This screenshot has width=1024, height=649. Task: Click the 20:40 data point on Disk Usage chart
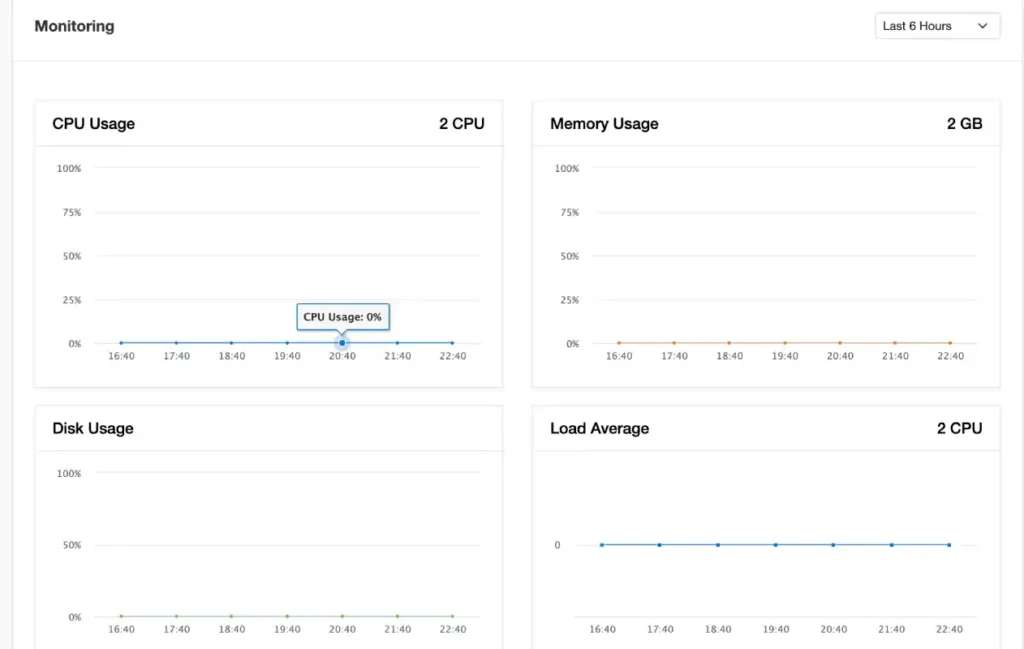point(342,616)
